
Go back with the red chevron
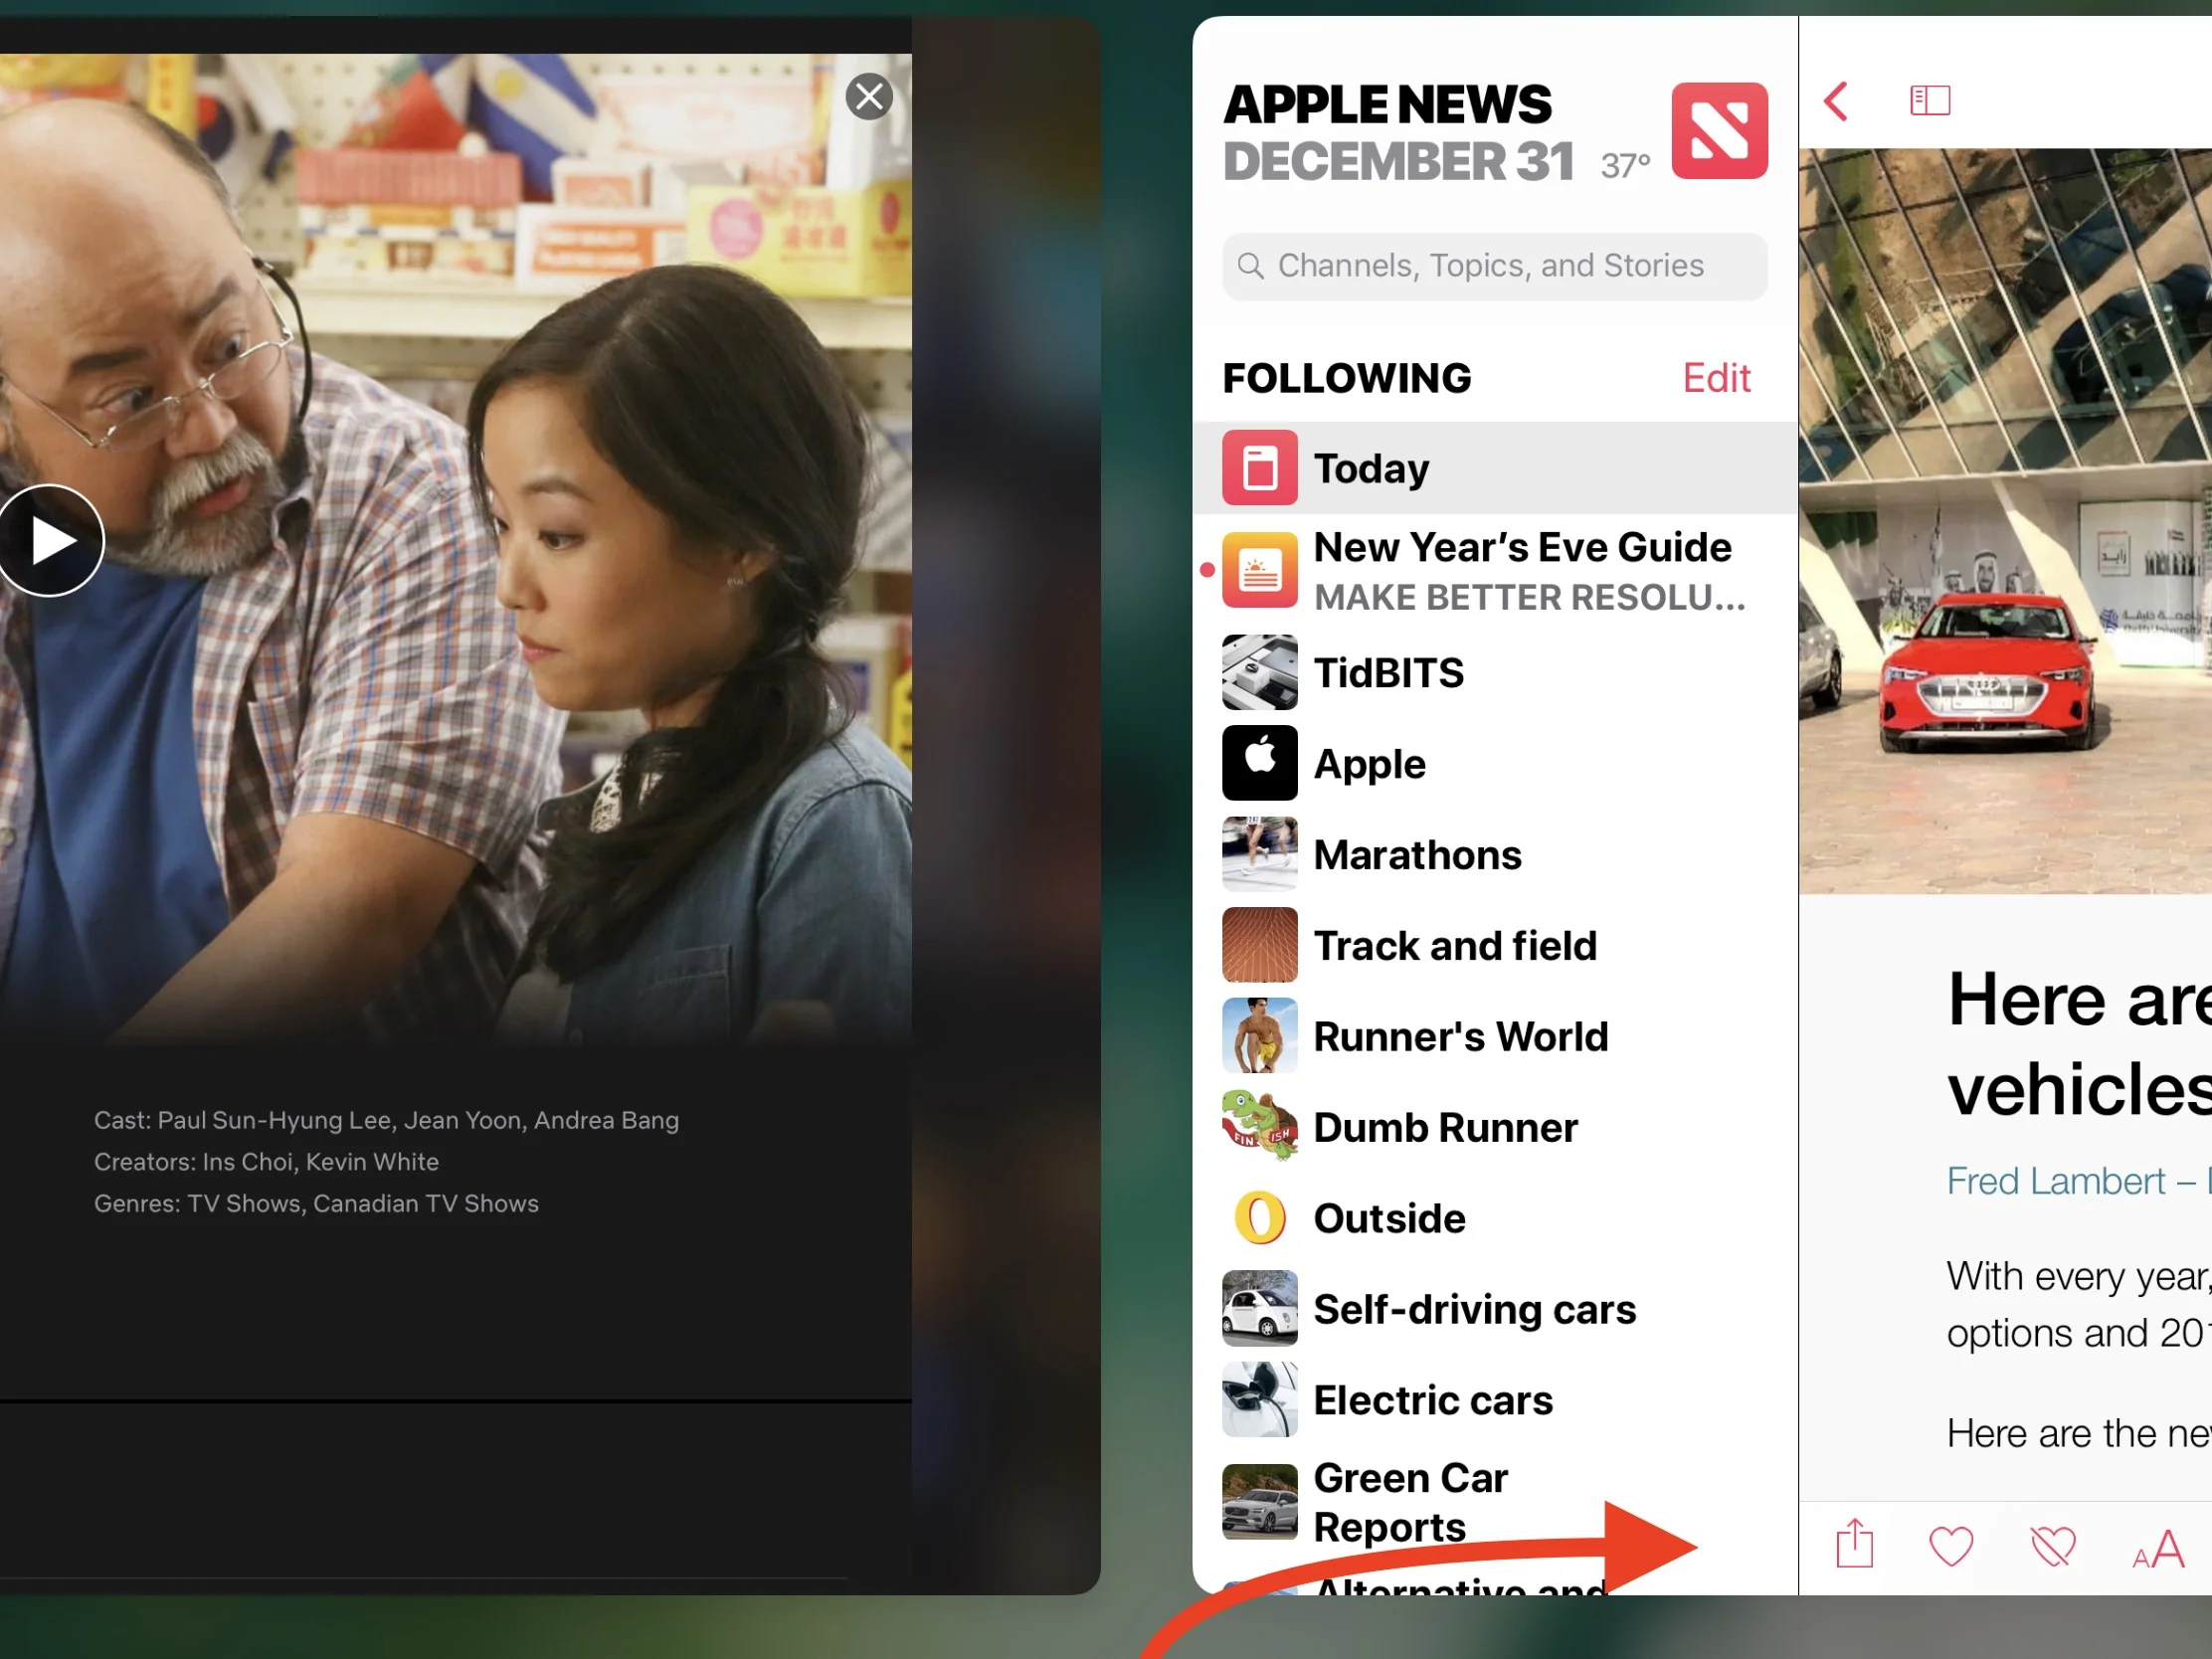pos(1836,101)
